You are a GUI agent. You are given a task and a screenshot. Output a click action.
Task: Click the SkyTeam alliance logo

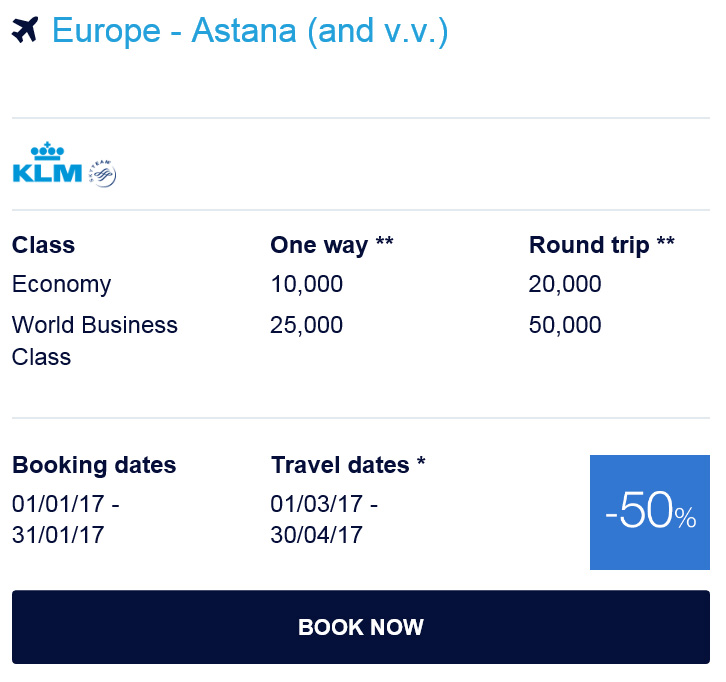point(103,172)
